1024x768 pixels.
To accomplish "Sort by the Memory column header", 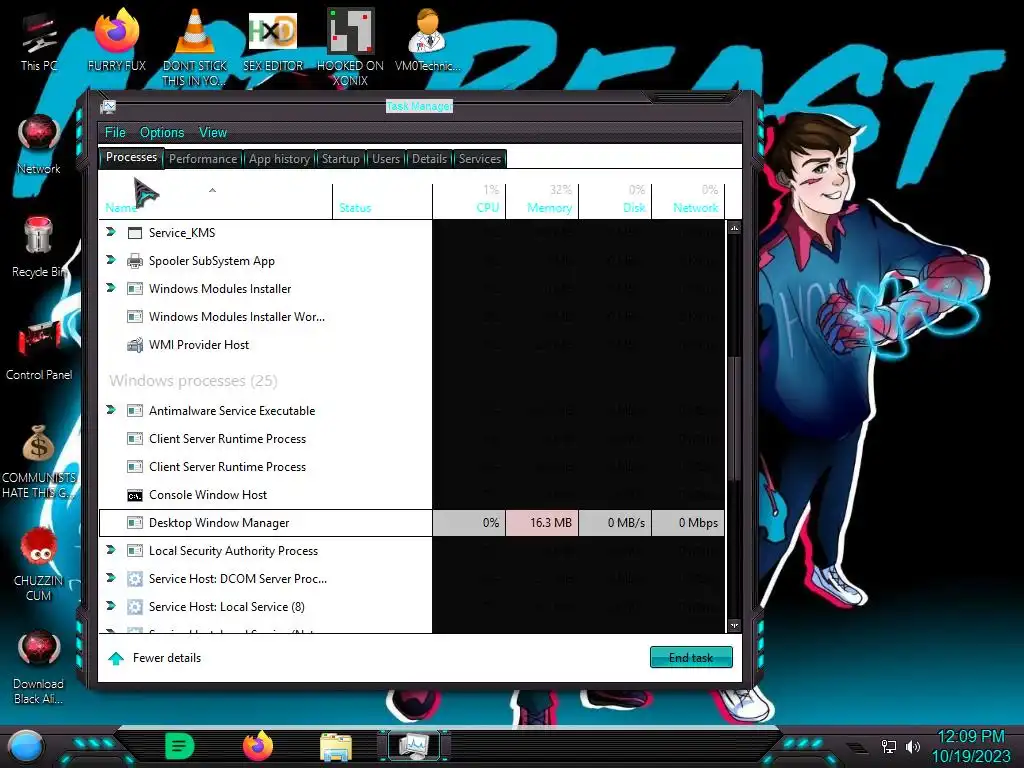I will [x=542, y=200].
